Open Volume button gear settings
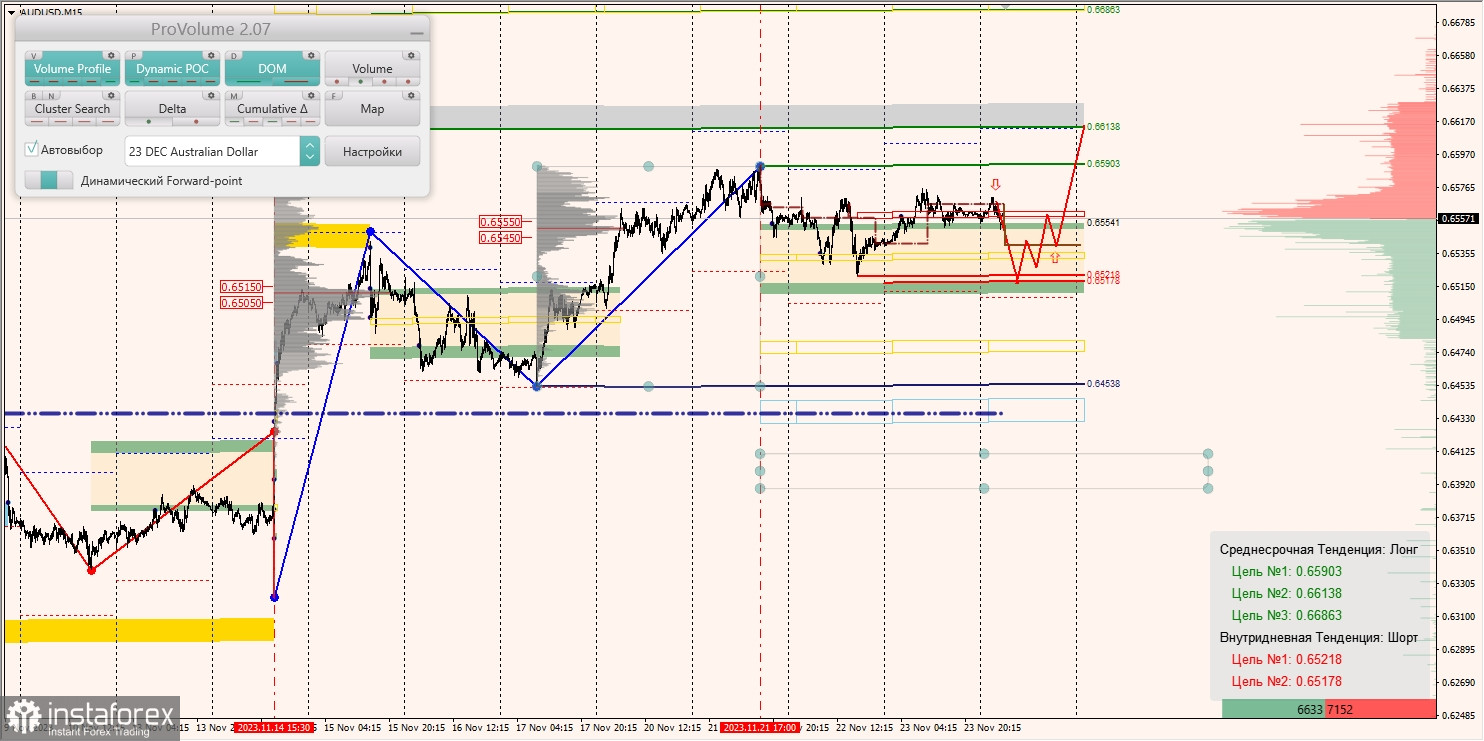 click(411, 56)
